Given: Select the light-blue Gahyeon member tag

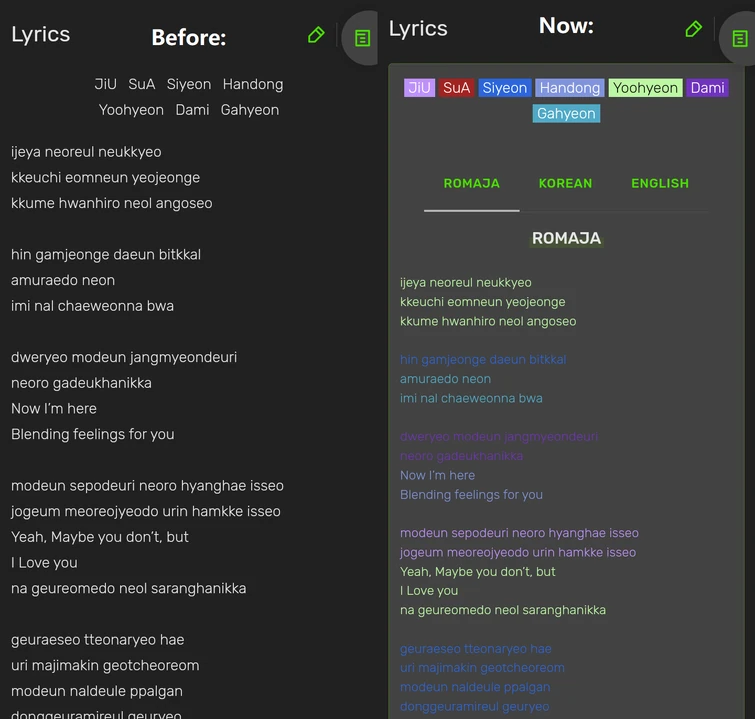Looking at the screenshot, I should (566, 113).
